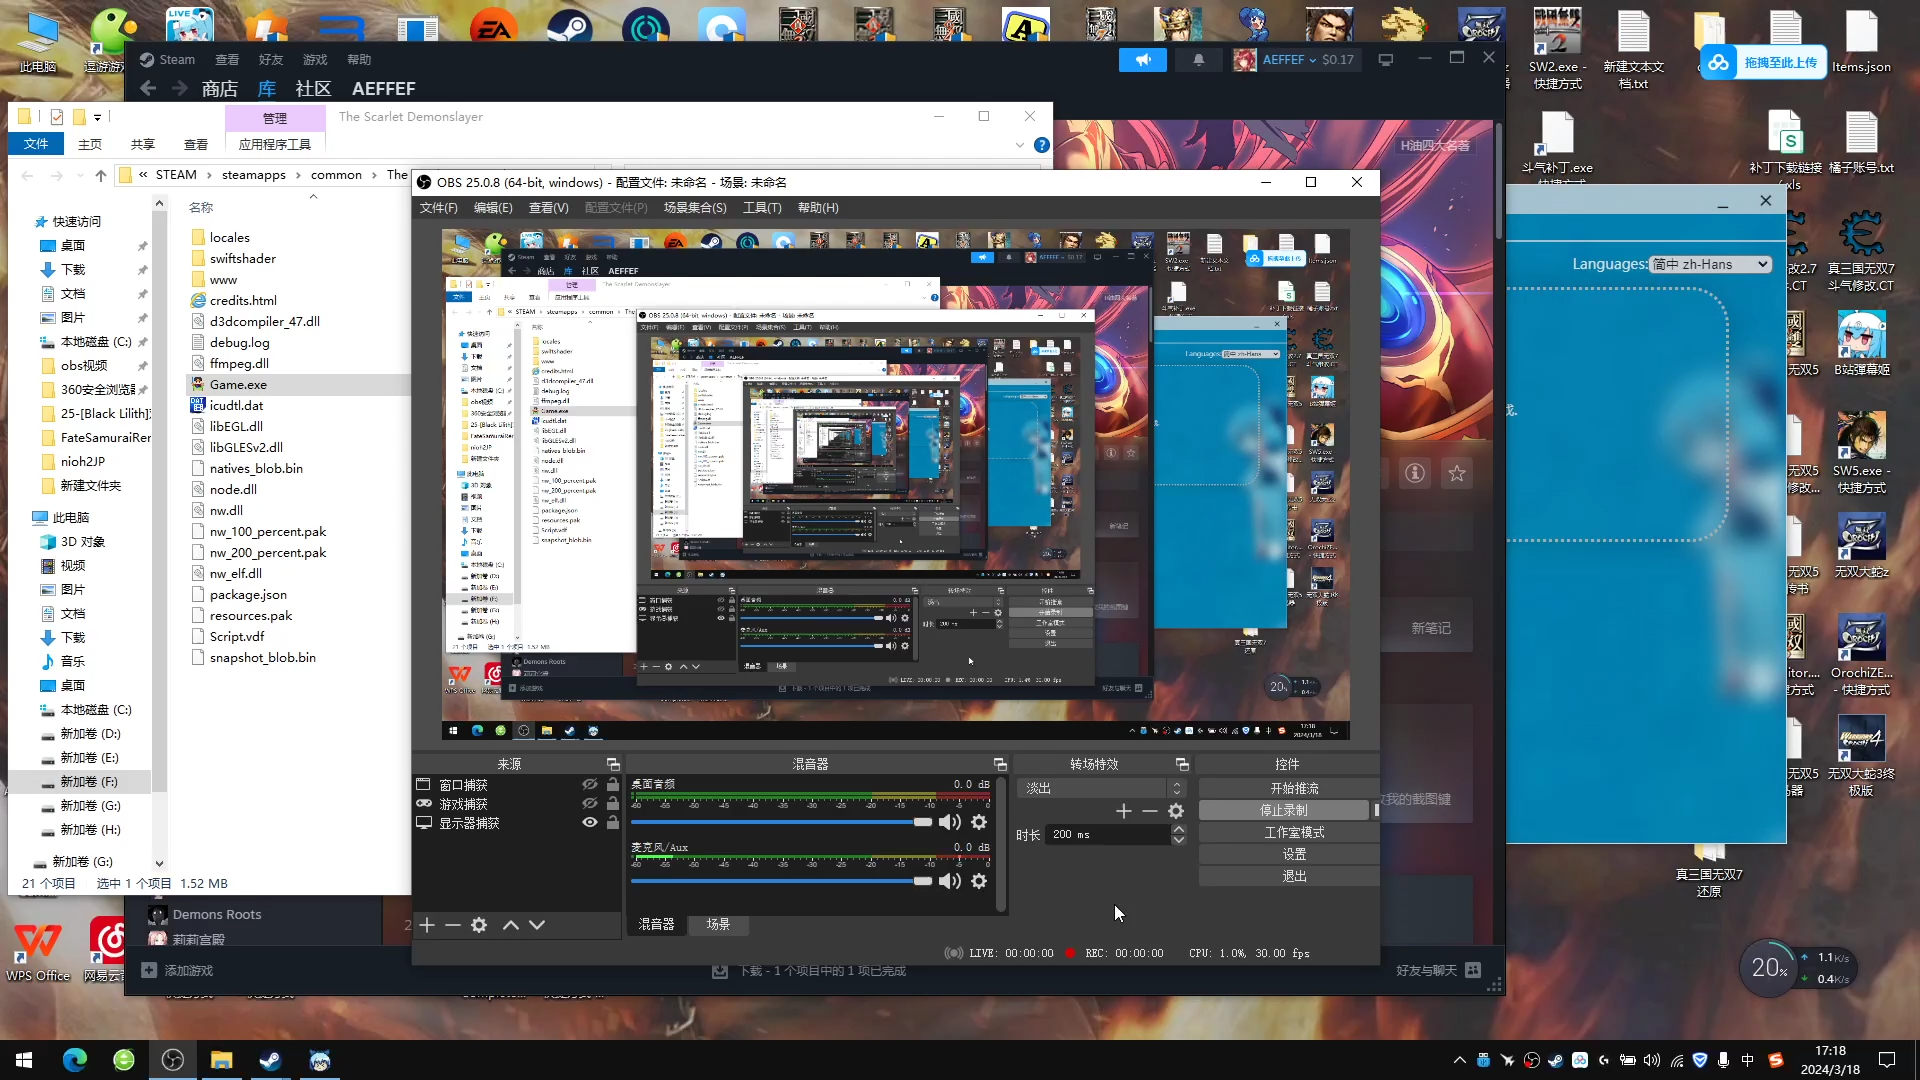Screen dimensions: 1920x1080
Task: Click add source (+) icon in 来源 panel
Action: tap(427, 923)
